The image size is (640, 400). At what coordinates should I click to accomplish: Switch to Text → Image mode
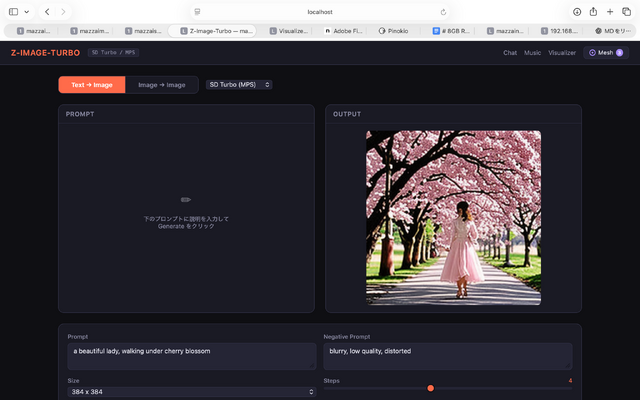click(x=92, y=85)
